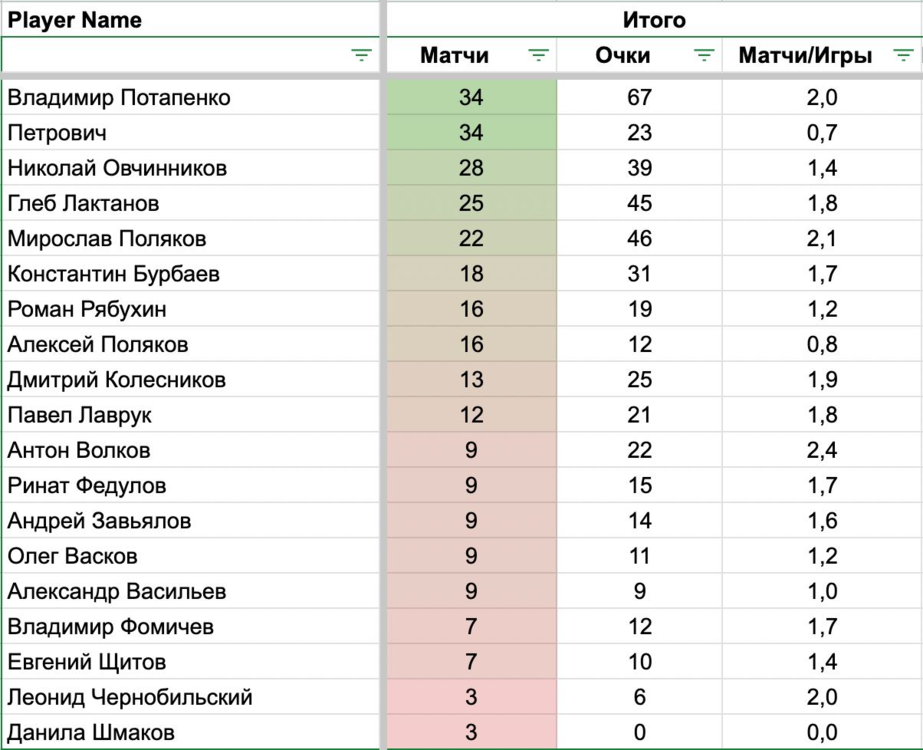Image resolution: width=923 pixels, height=750 pixels.
Task: Click Александр Васильев's points cell showing 9
Action: [639, 591]
